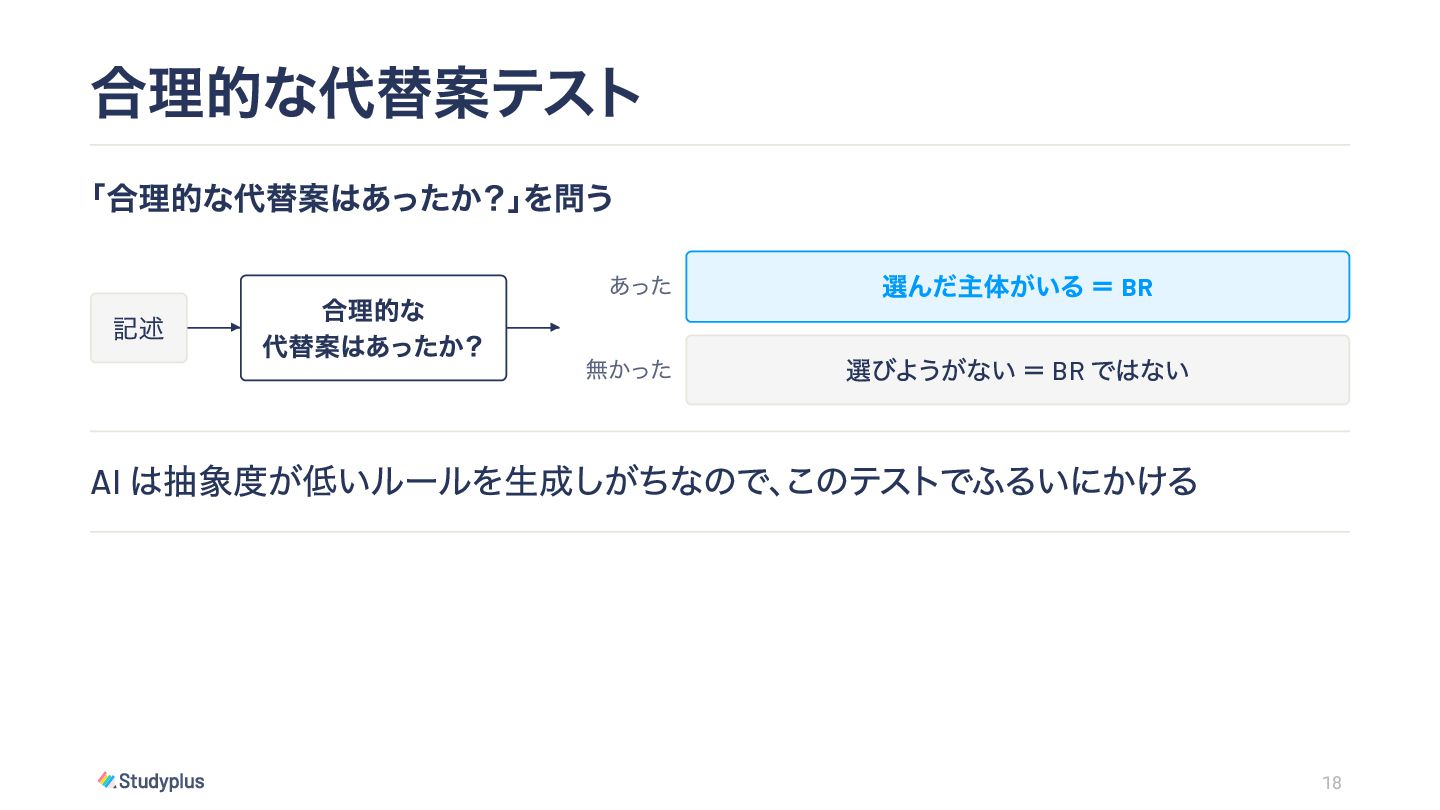Click the divider line below the AI sentence
This screenshot has height=810, width=1440.
pos(720,532)
